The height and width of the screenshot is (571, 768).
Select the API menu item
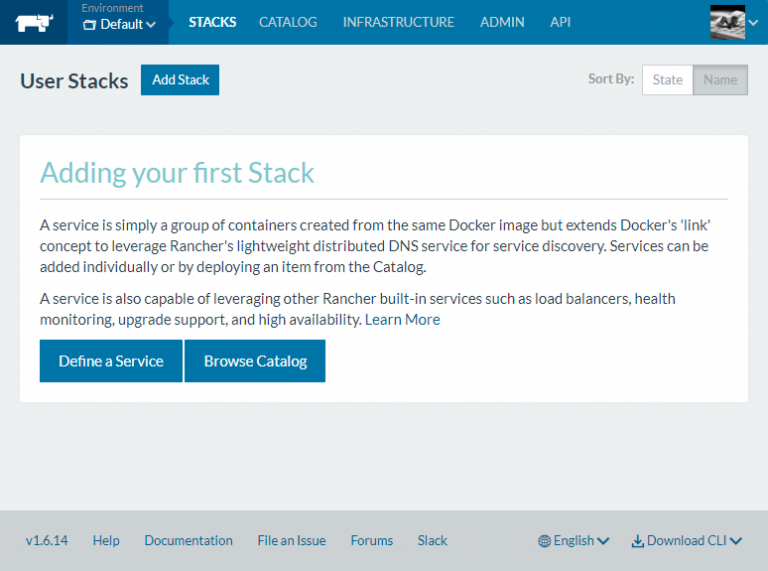coord(561,22)
